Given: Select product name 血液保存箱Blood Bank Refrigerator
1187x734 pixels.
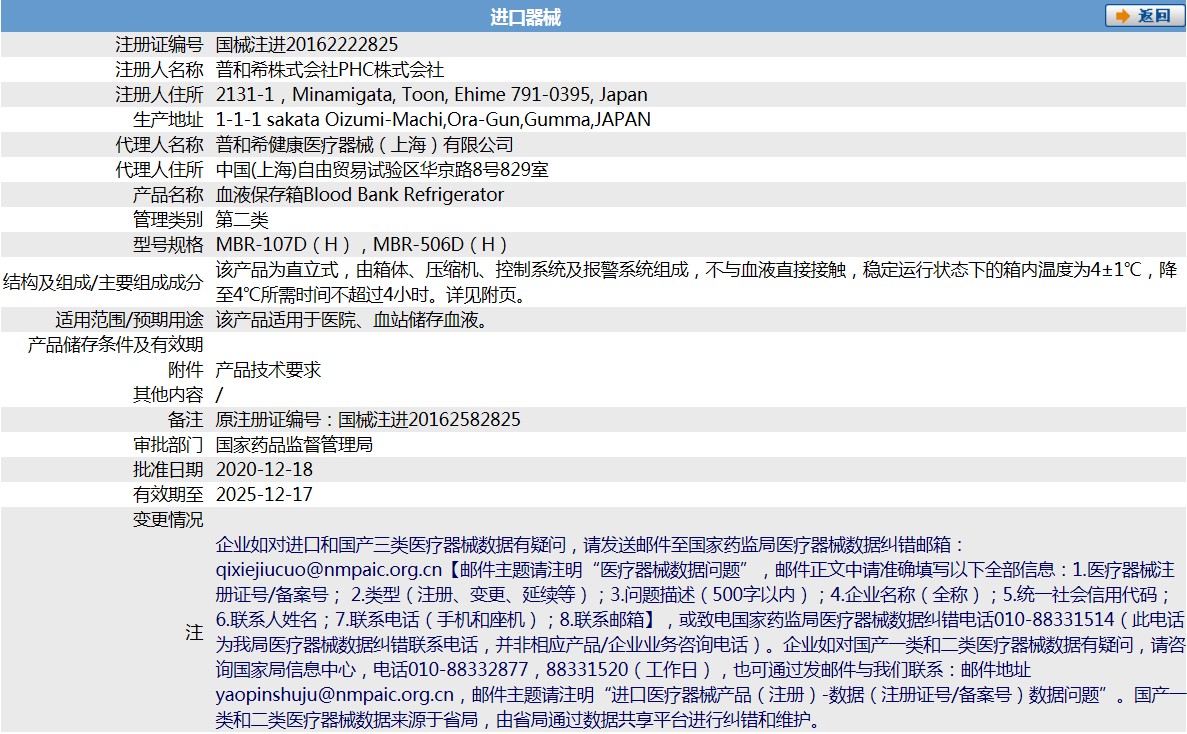Looking at the screenshot, I should 360,194.
